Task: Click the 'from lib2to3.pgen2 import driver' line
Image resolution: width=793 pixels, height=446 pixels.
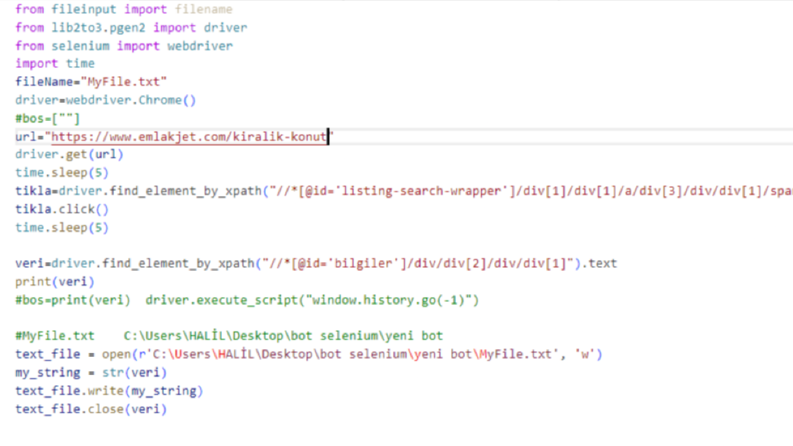Action: pyautogui.click(x=131, y=27)
